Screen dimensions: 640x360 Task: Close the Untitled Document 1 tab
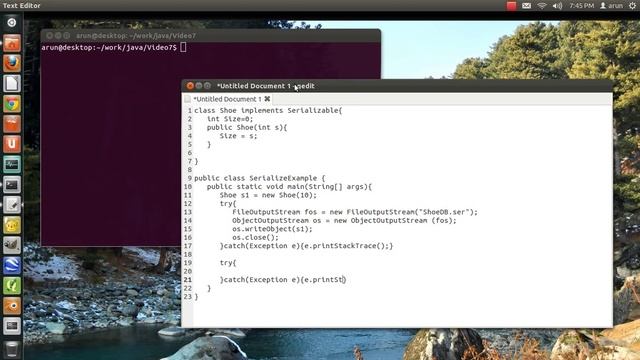(267, 99)
